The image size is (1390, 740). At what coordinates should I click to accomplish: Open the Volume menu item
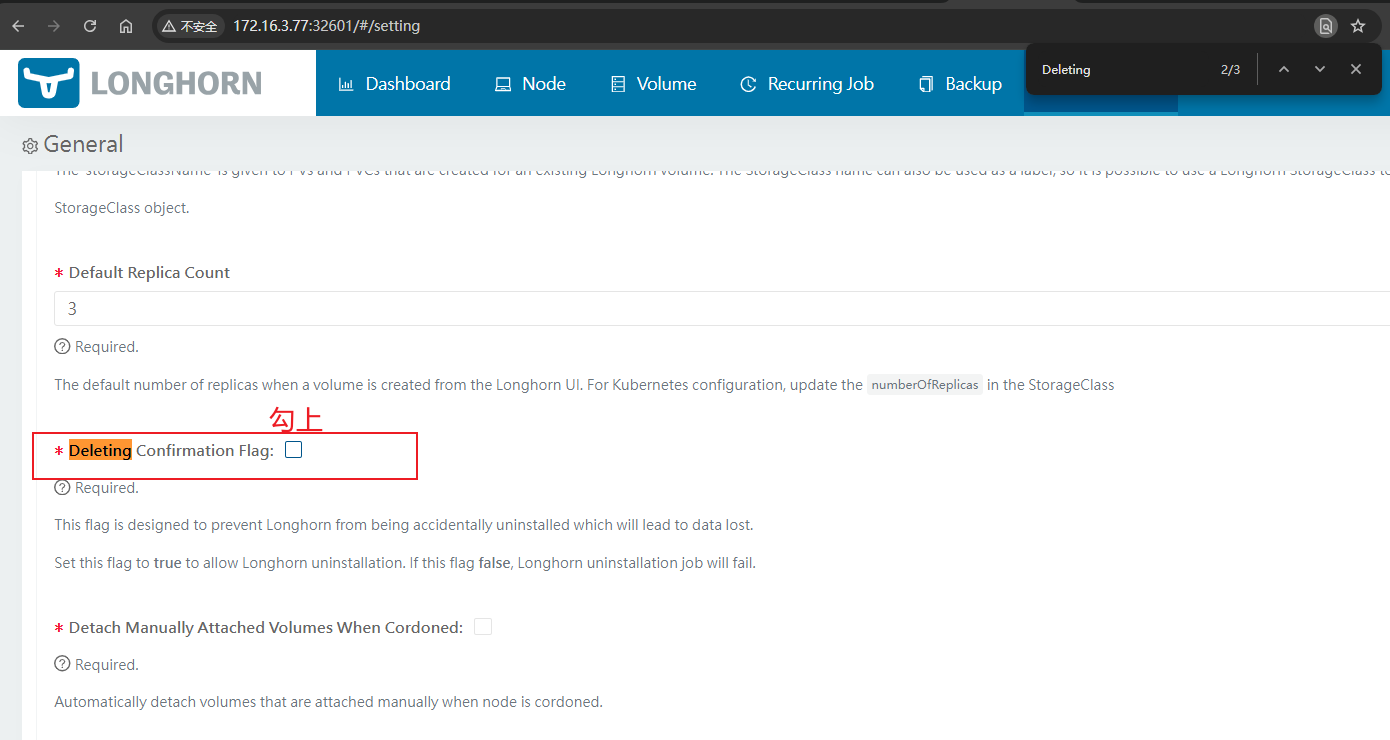(x=653, y=84)
